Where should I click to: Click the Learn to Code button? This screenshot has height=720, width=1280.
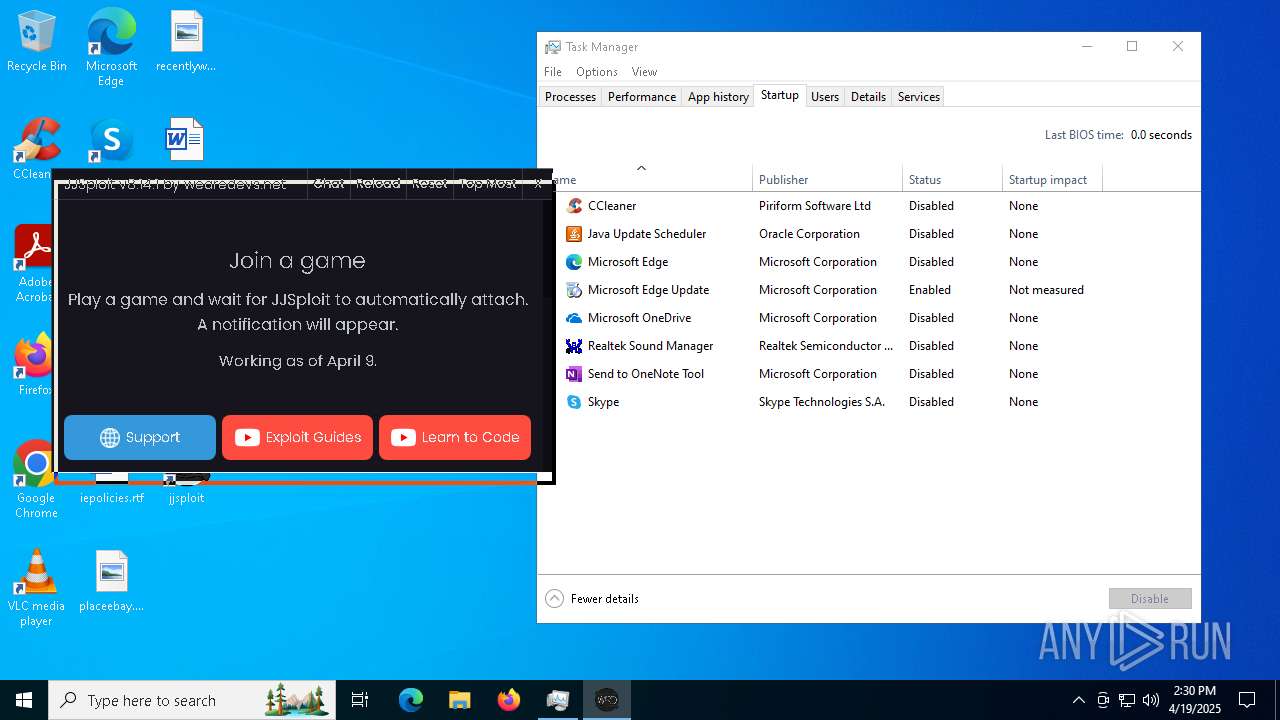click(455, 437)
